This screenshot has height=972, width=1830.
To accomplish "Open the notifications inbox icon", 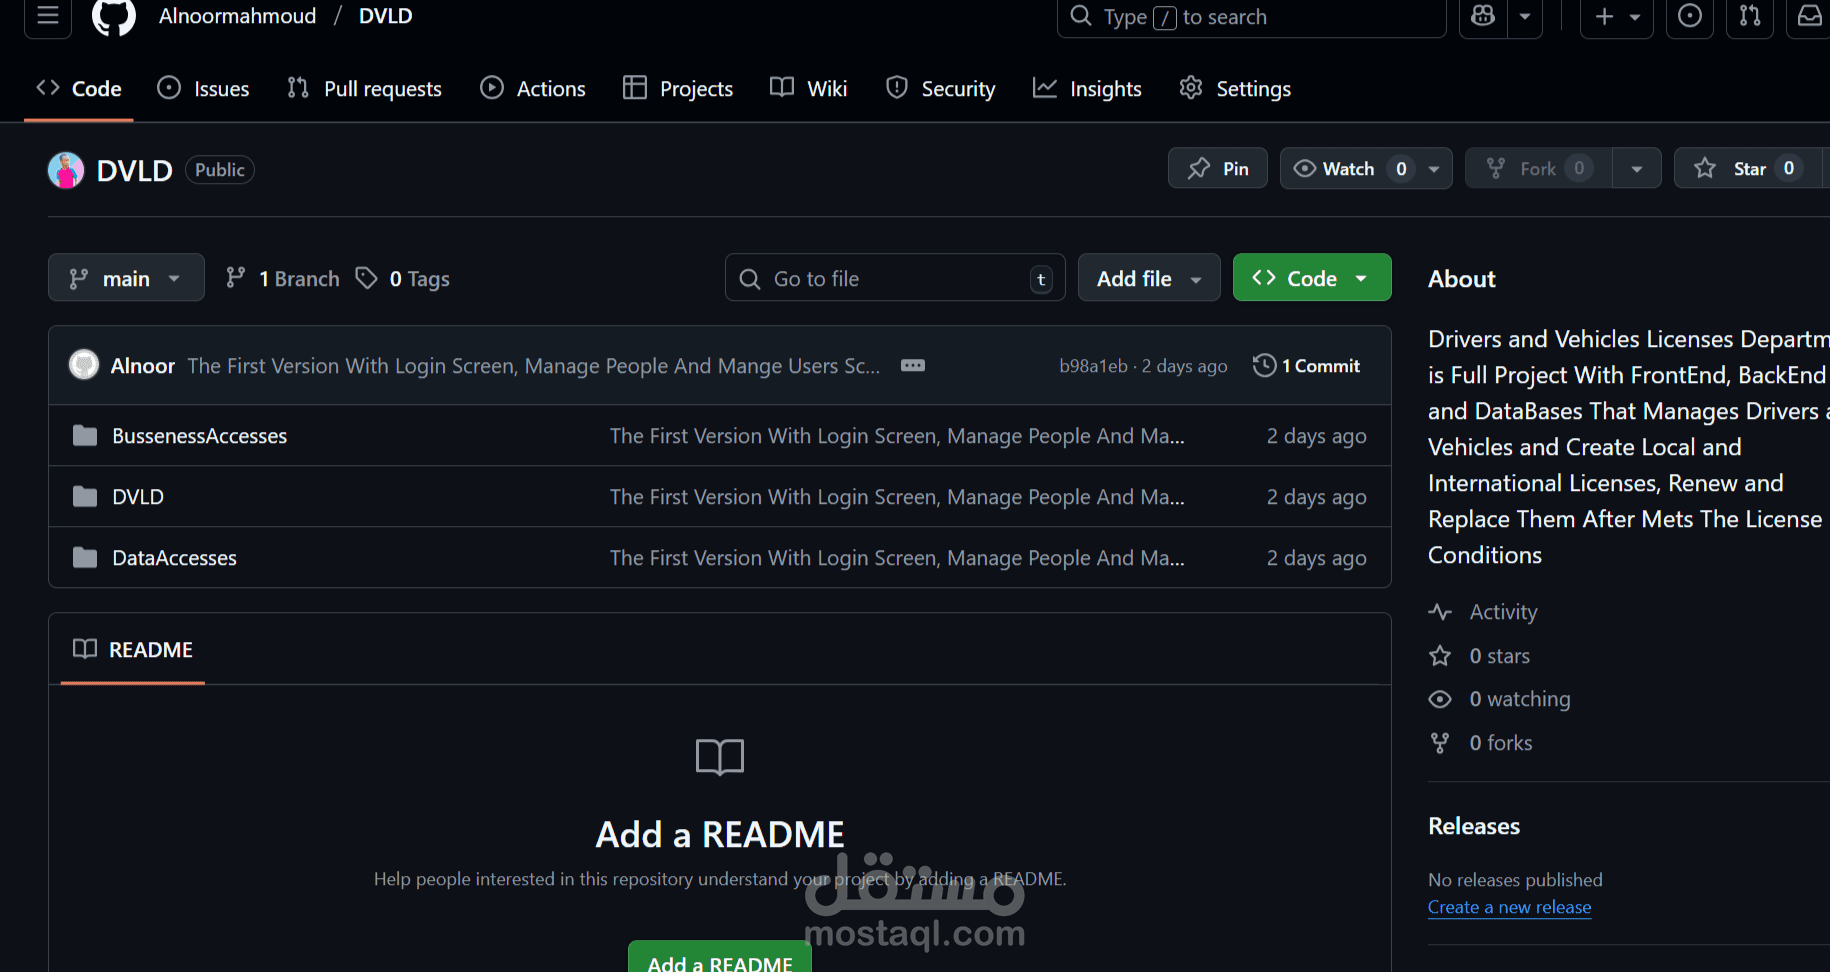I will (x=1810, y=16).
